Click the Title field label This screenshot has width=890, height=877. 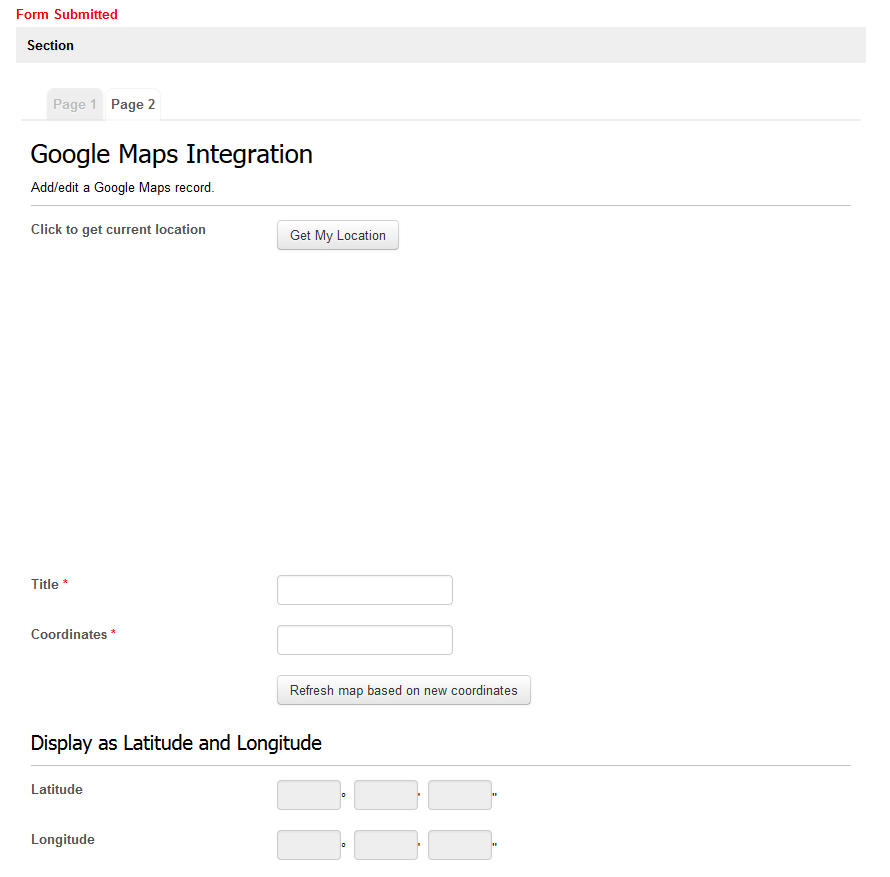click(x=45, y=584)
